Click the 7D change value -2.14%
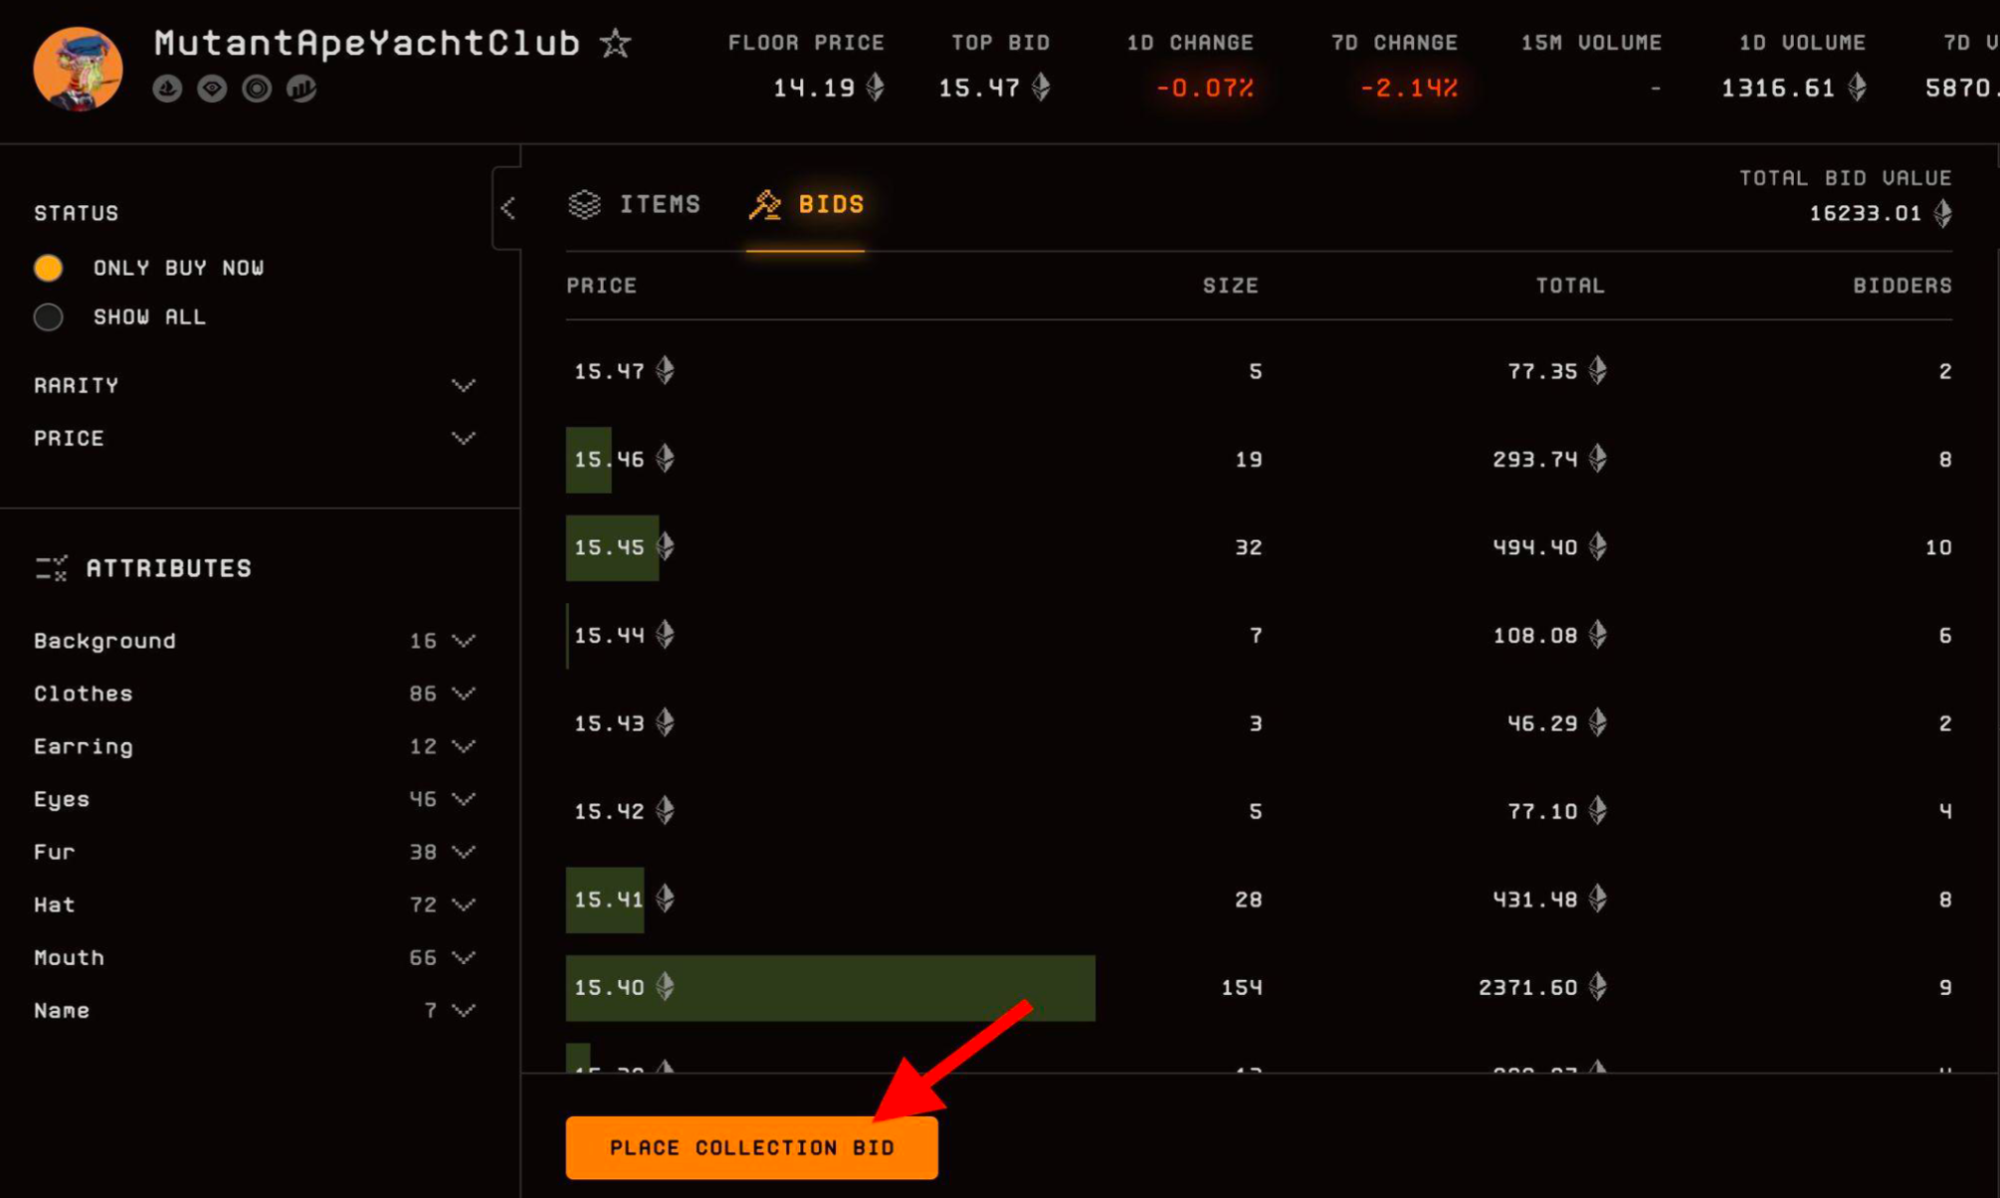 coord(1408,88)
